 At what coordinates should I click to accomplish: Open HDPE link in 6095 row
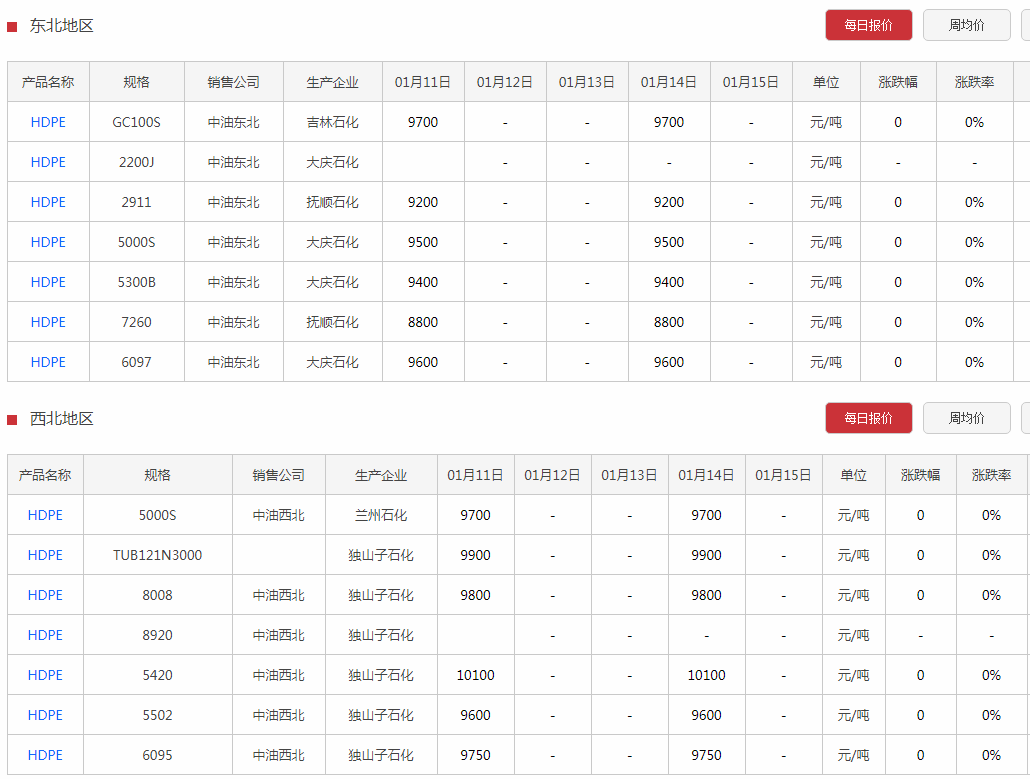pyautogui.click(x=45, y=755)
